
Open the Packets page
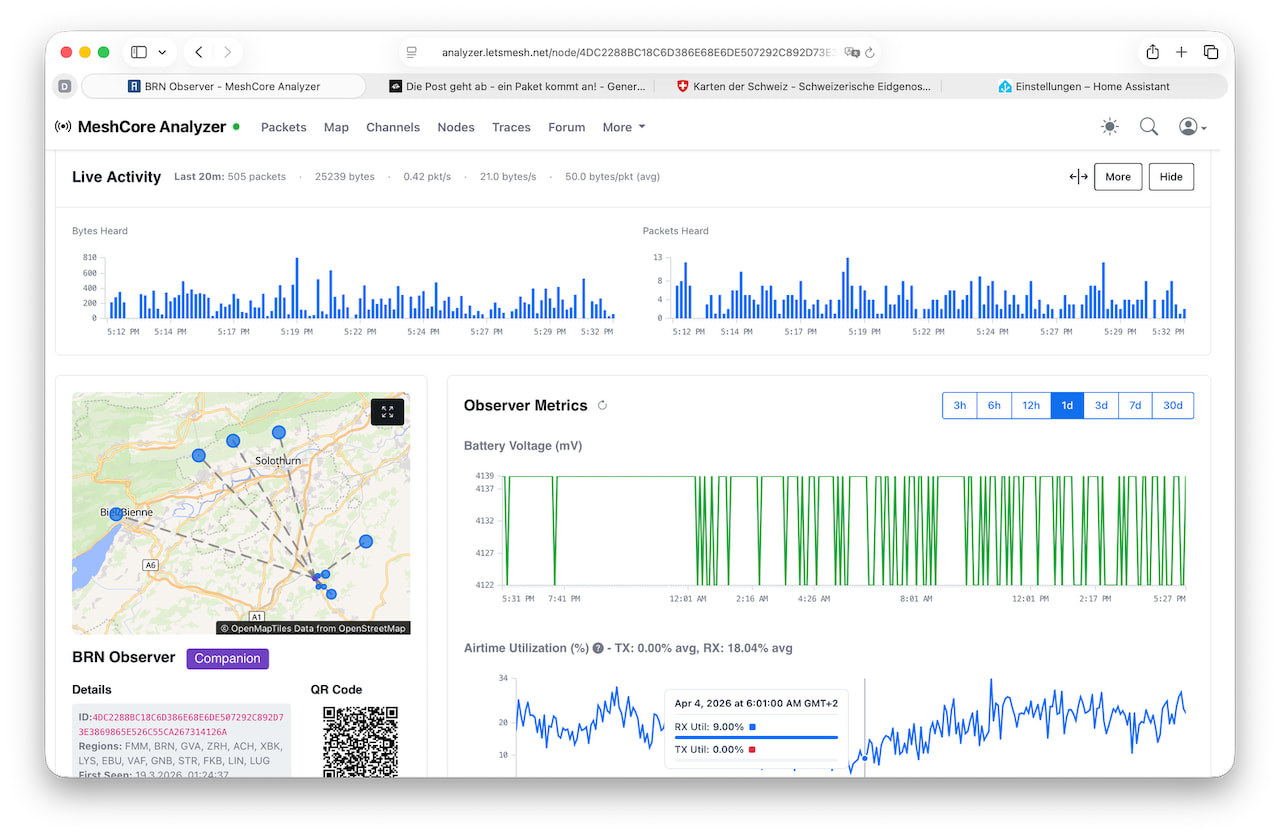[x=283, y=127]
